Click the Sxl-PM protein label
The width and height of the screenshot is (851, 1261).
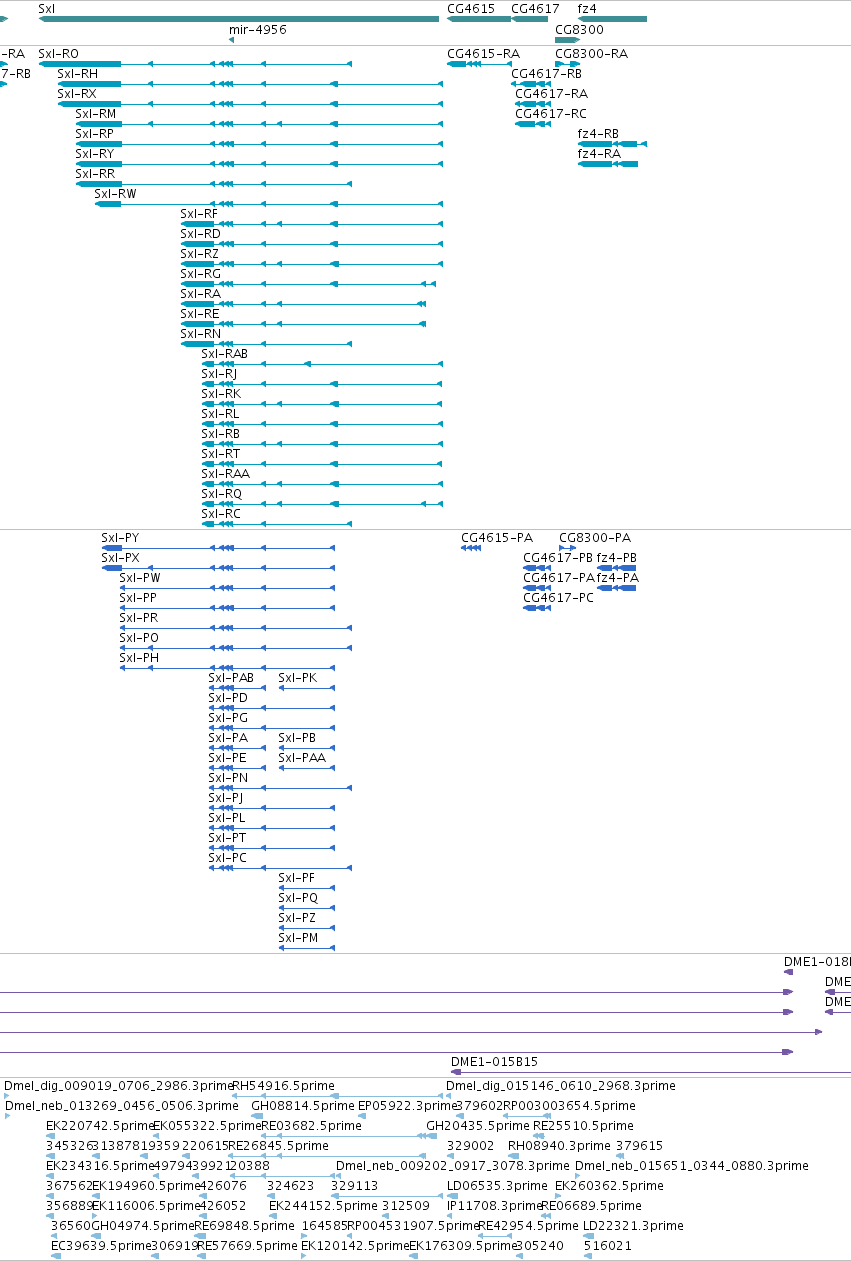pyautogui.click(x=298, y=938)
